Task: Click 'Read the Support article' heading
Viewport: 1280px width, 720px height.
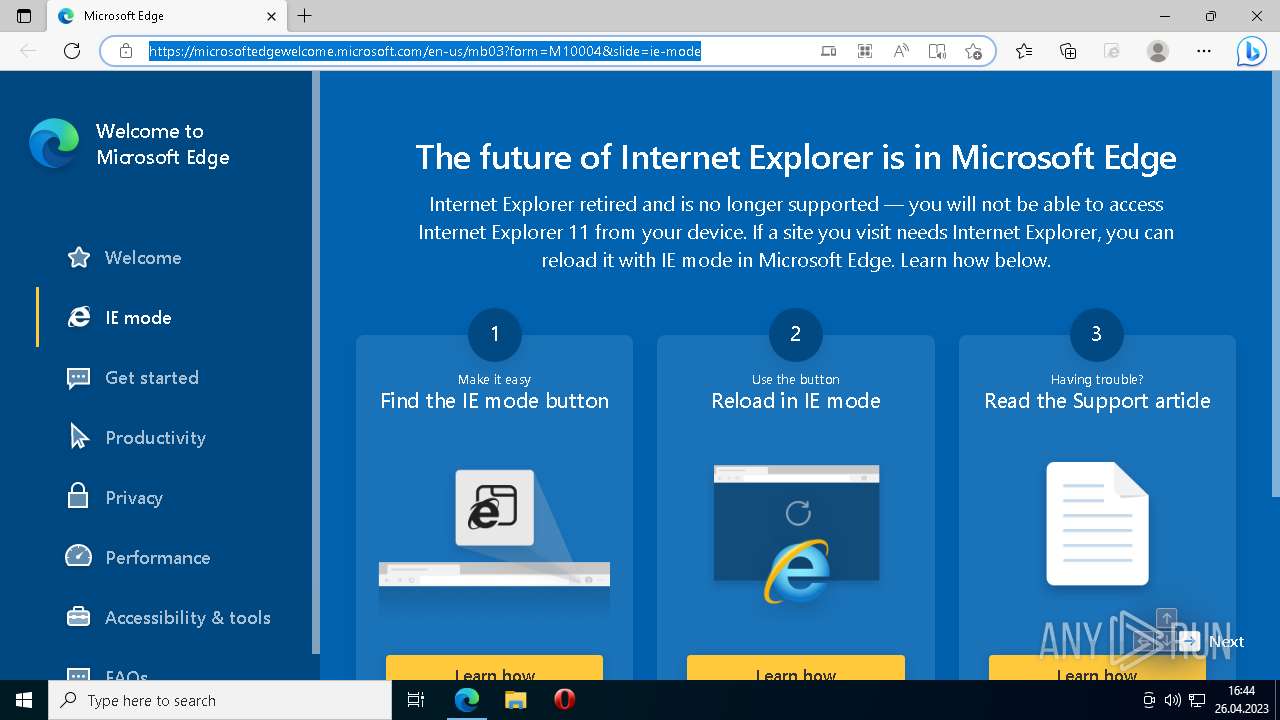Action: (1097, 401)
